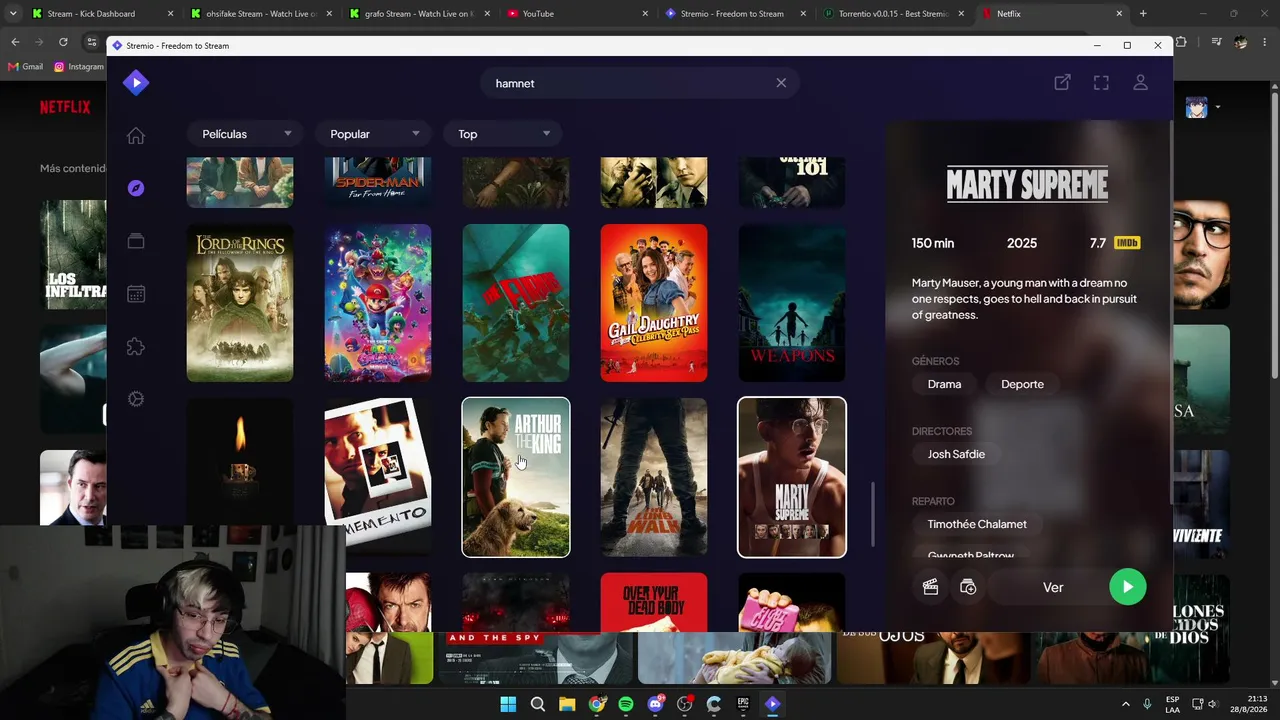Image resolution: width=1280 pixels, height=720 pixels.
Task: Open File Explorer from the taskbar
Action: 567,704
